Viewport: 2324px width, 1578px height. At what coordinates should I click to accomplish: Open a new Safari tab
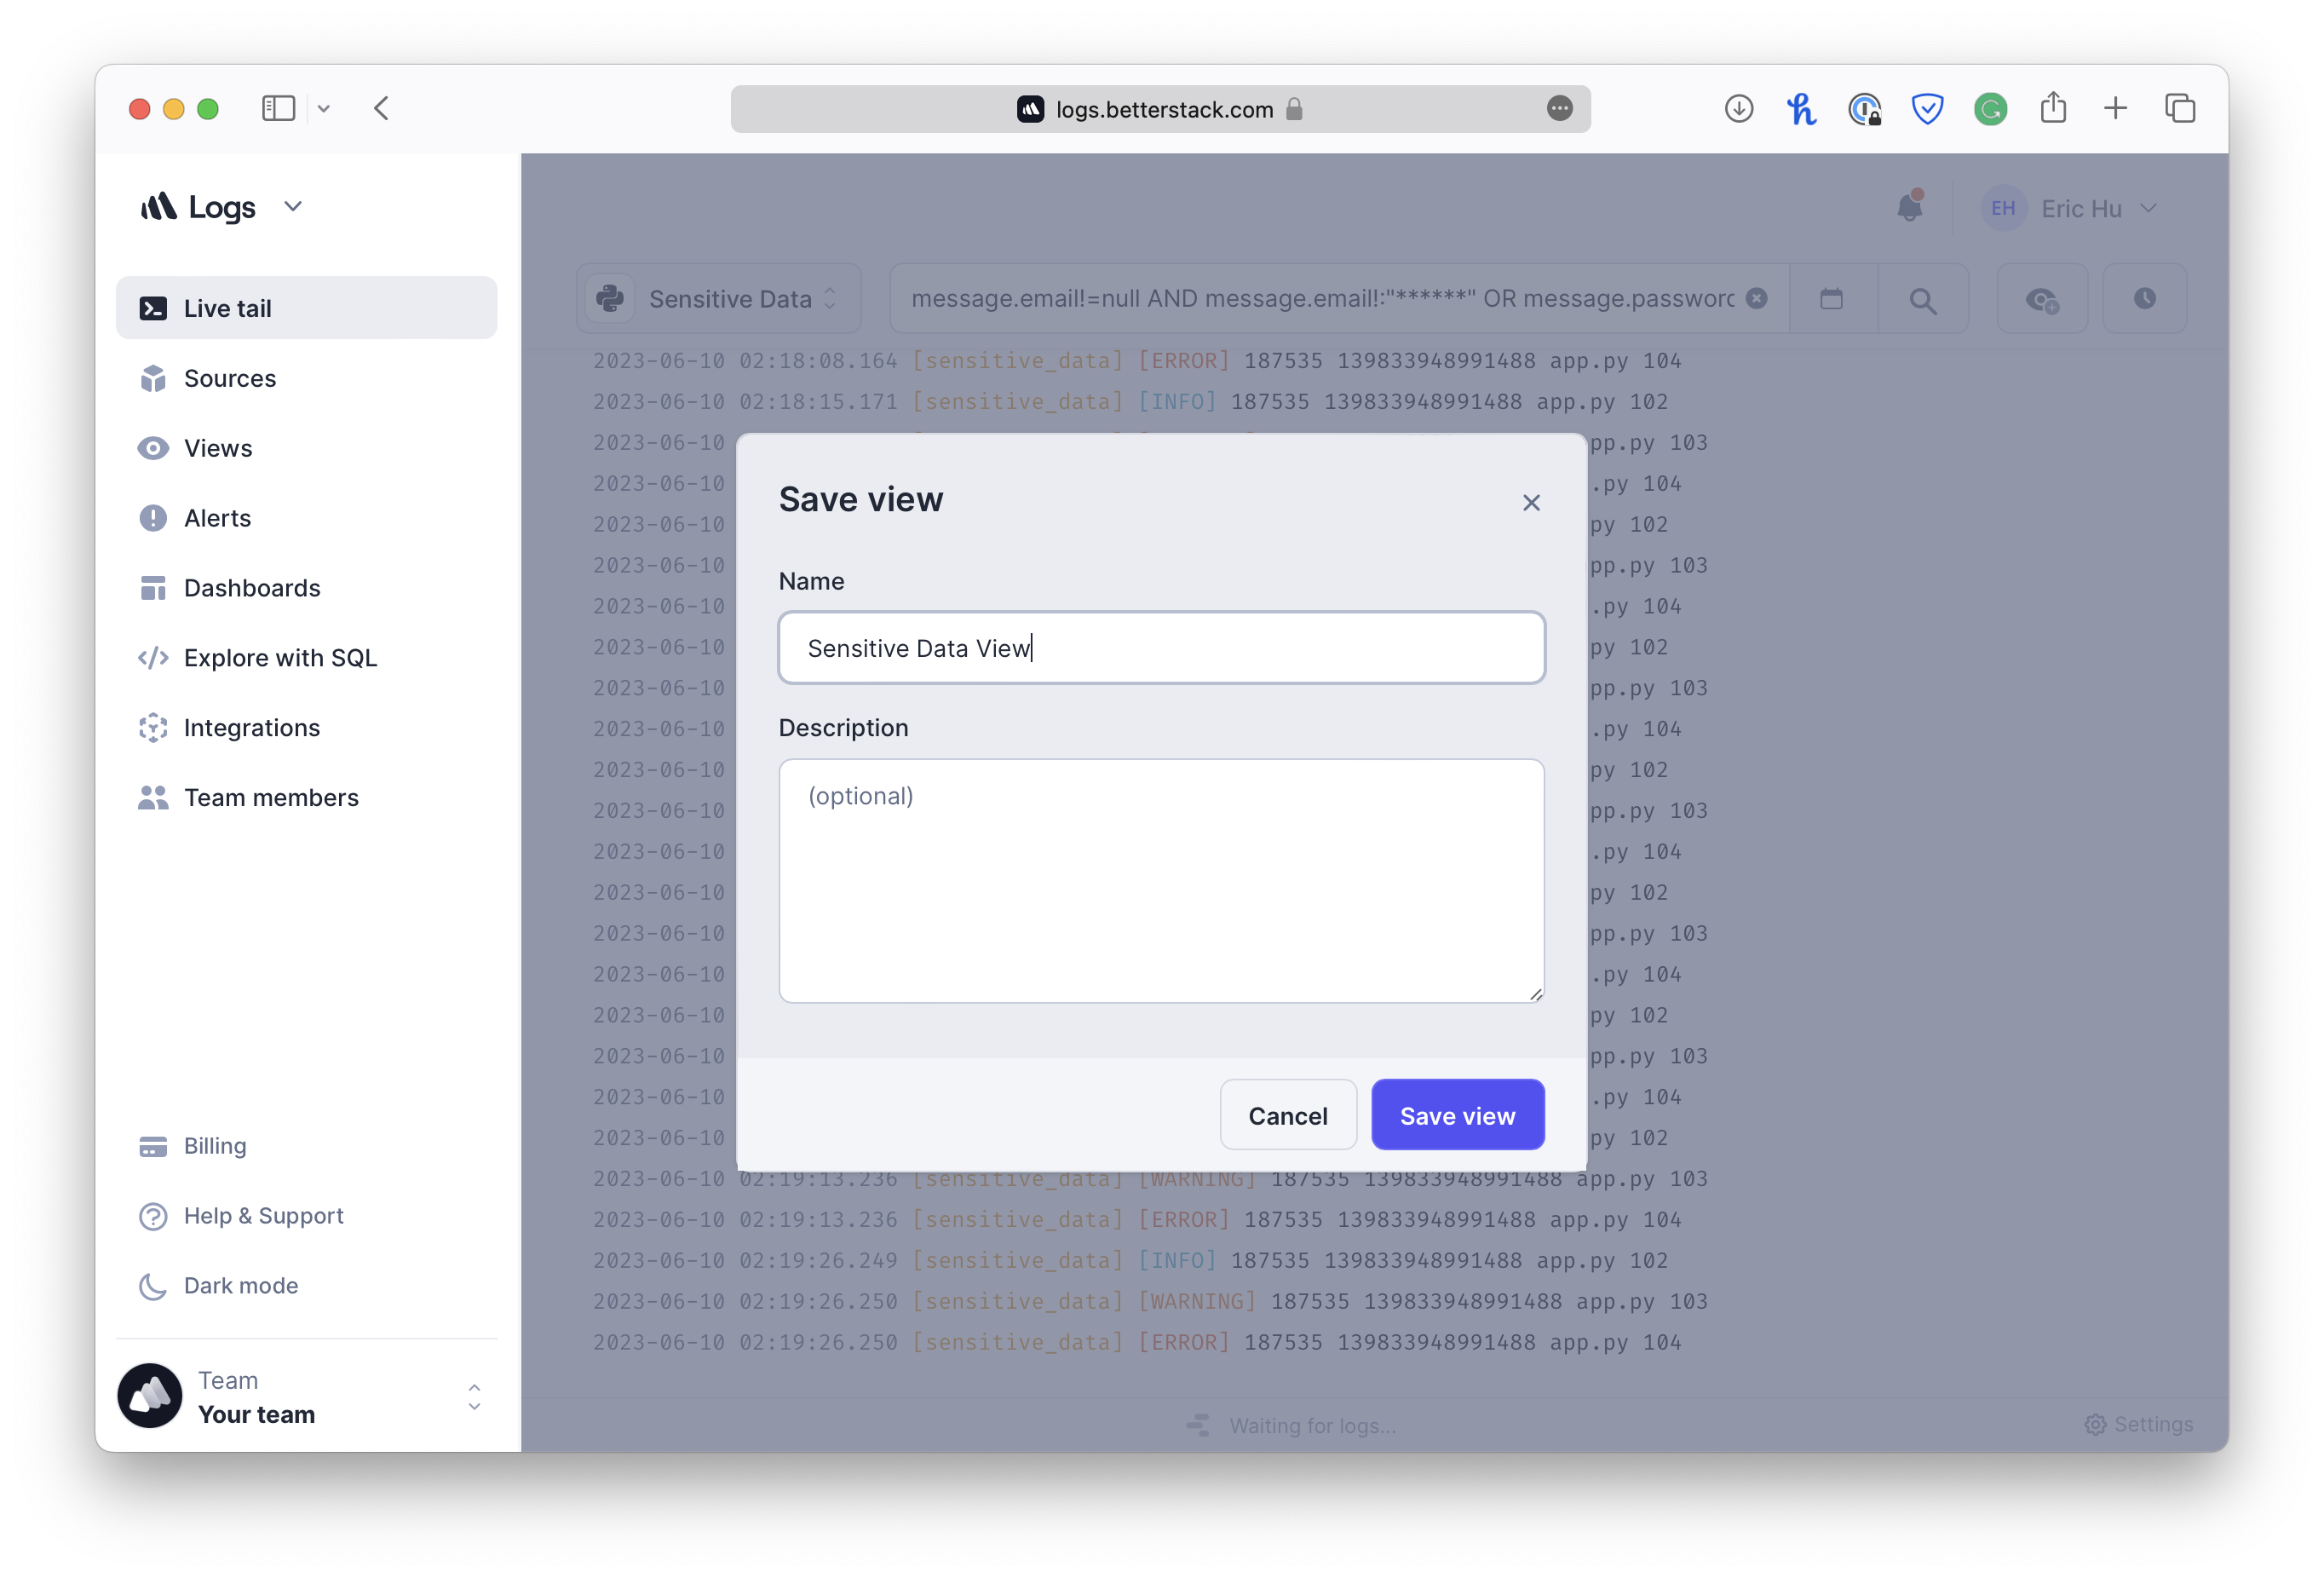pyautogui.click(x=2116, y=108)
